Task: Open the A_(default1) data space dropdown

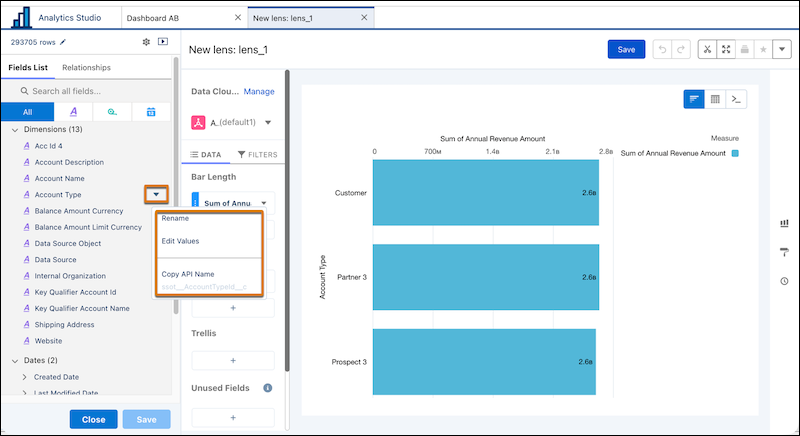Action: pyautogui.click(x=268, y=122)
